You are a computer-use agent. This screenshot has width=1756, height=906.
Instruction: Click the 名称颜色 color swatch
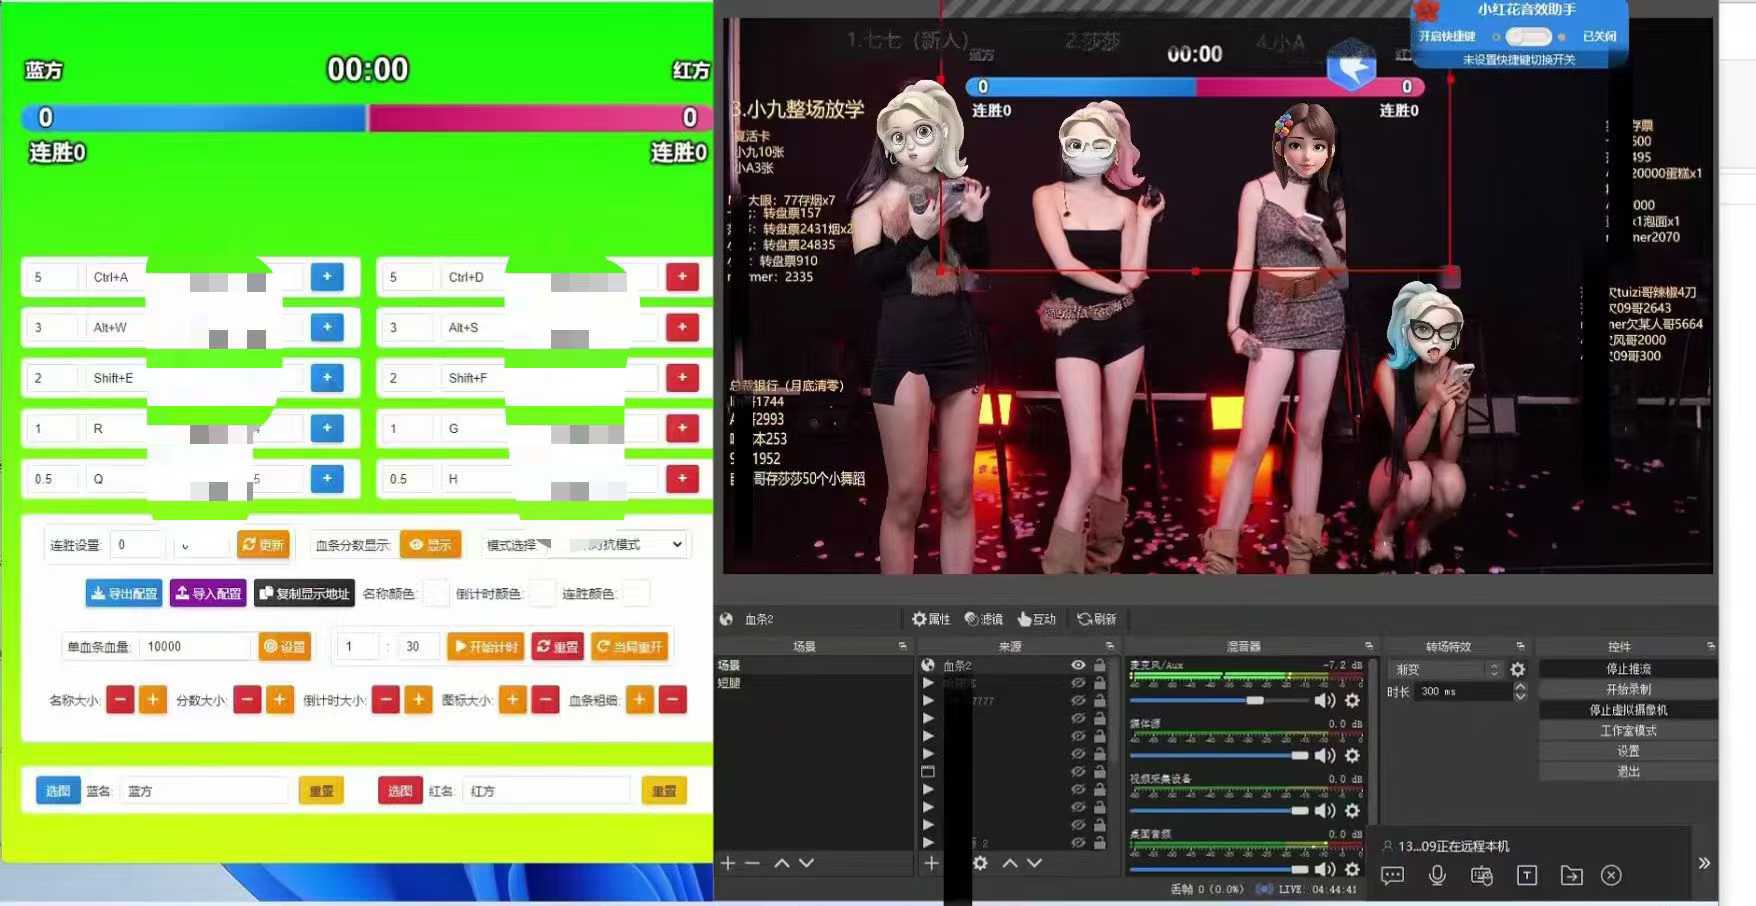point(436,593)
